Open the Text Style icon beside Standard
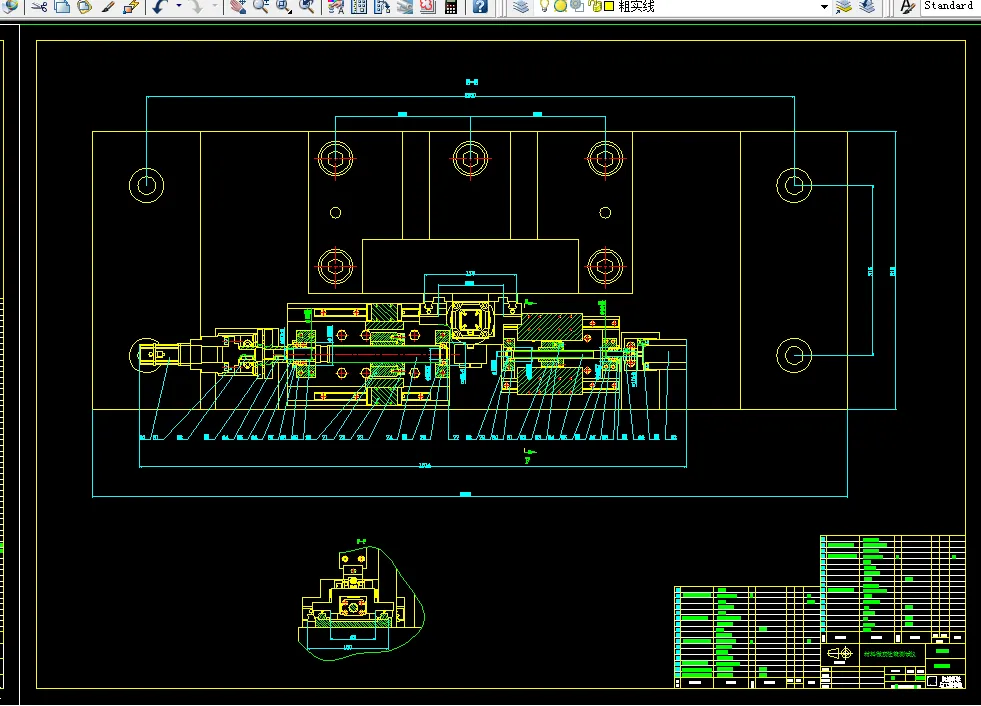The image size is (981, 706). point(907,7)
